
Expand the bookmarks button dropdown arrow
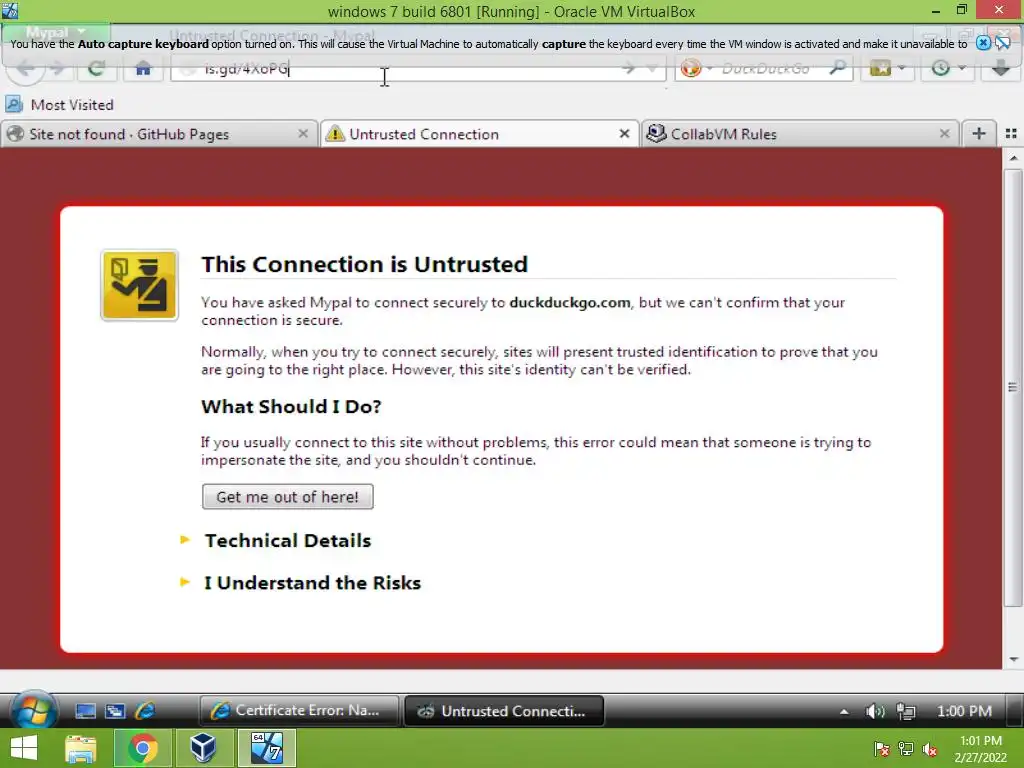[902, 68]
